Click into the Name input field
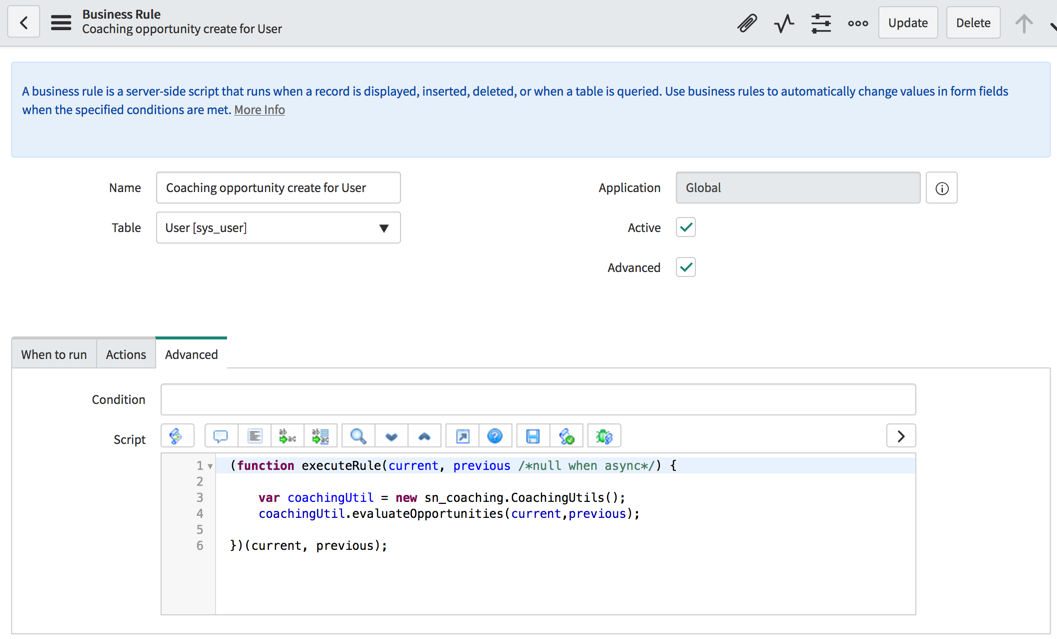Screen dimensions: 1057x639 [278, 188]
